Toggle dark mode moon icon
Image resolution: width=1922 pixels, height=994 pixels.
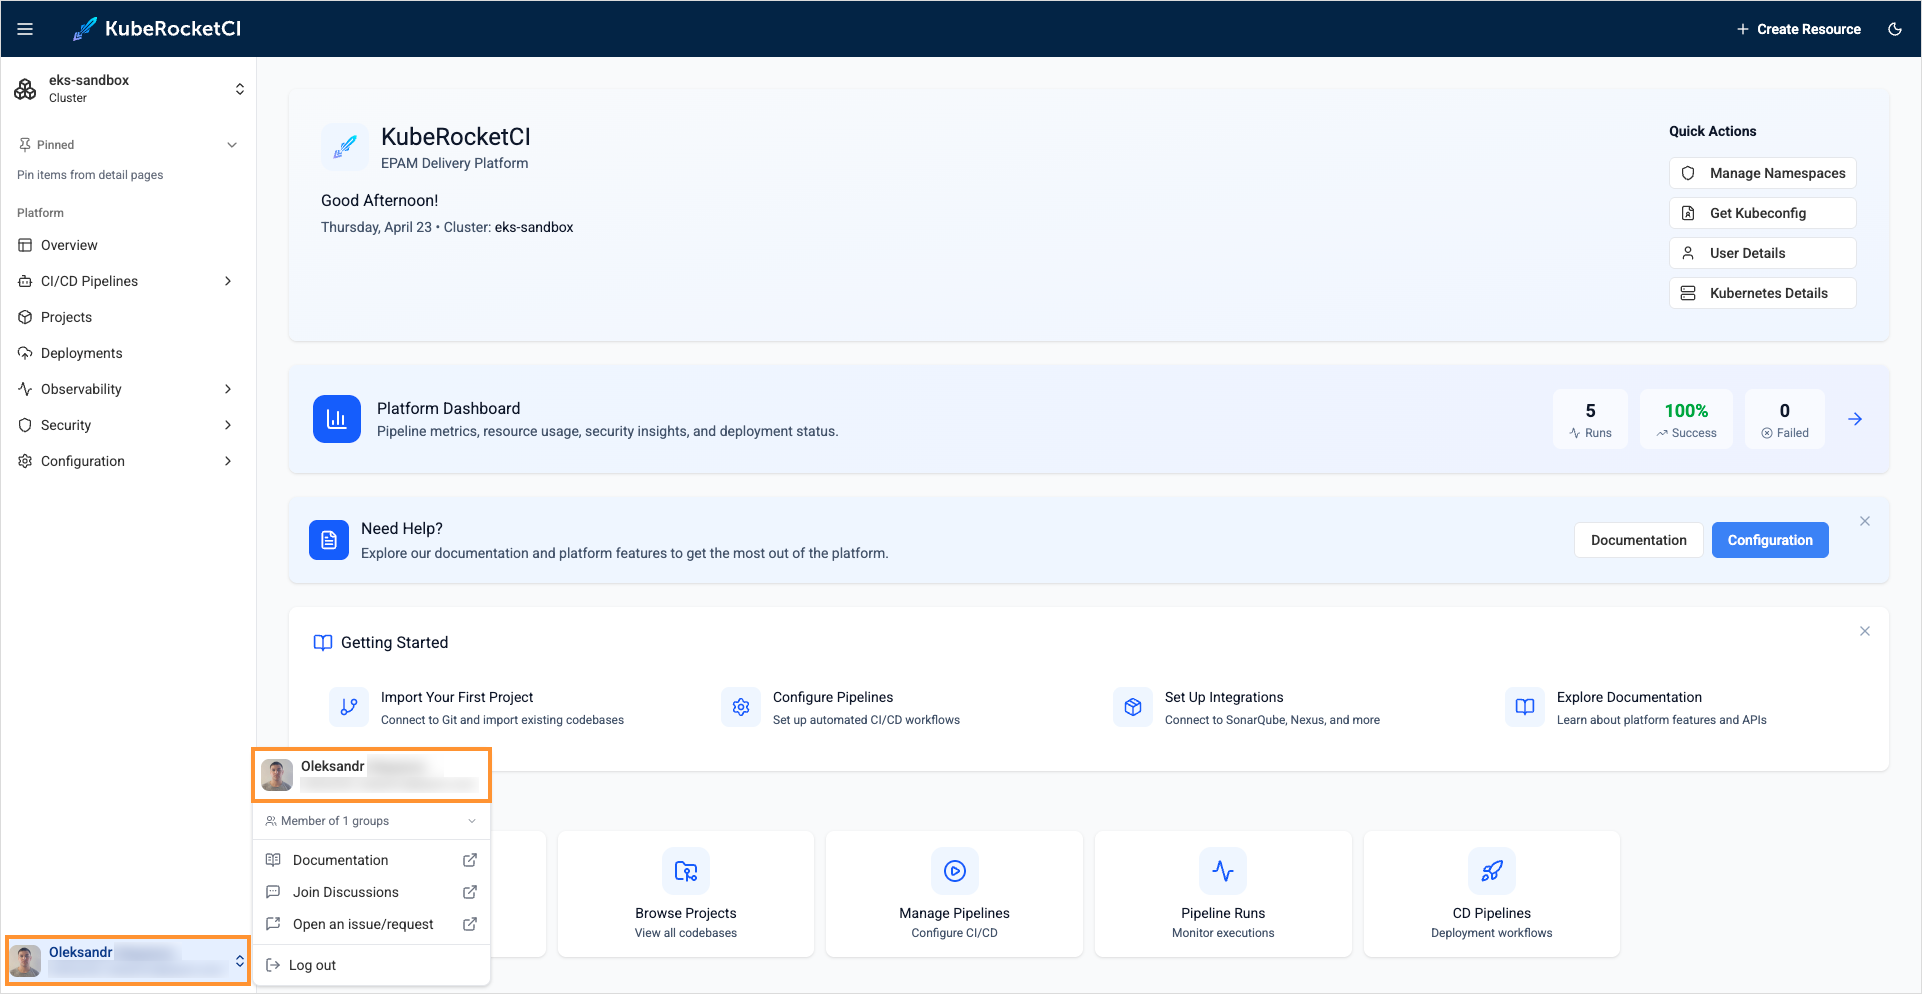coord(1894,29)
